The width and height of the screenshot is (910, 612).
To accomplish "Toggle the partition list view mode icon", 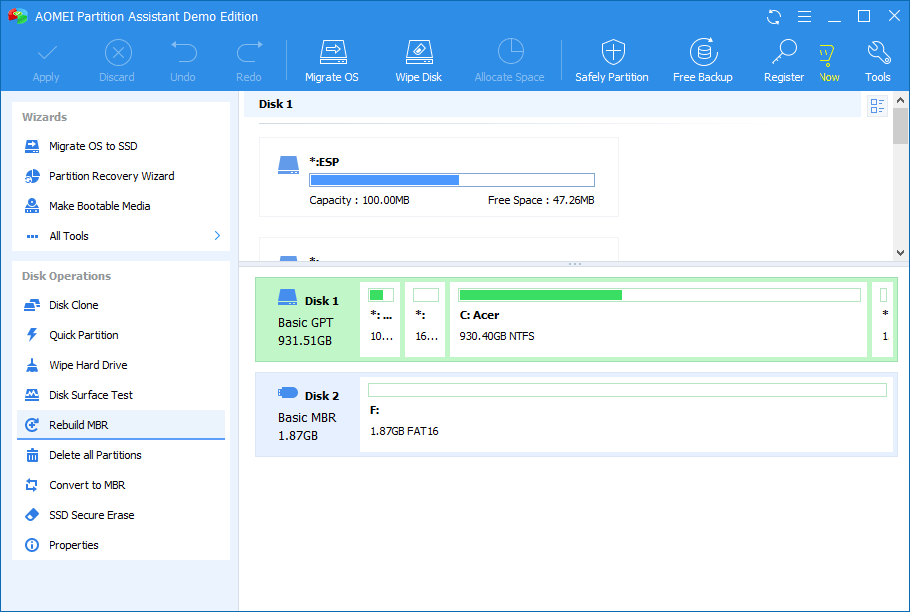I will pos(877,106).
